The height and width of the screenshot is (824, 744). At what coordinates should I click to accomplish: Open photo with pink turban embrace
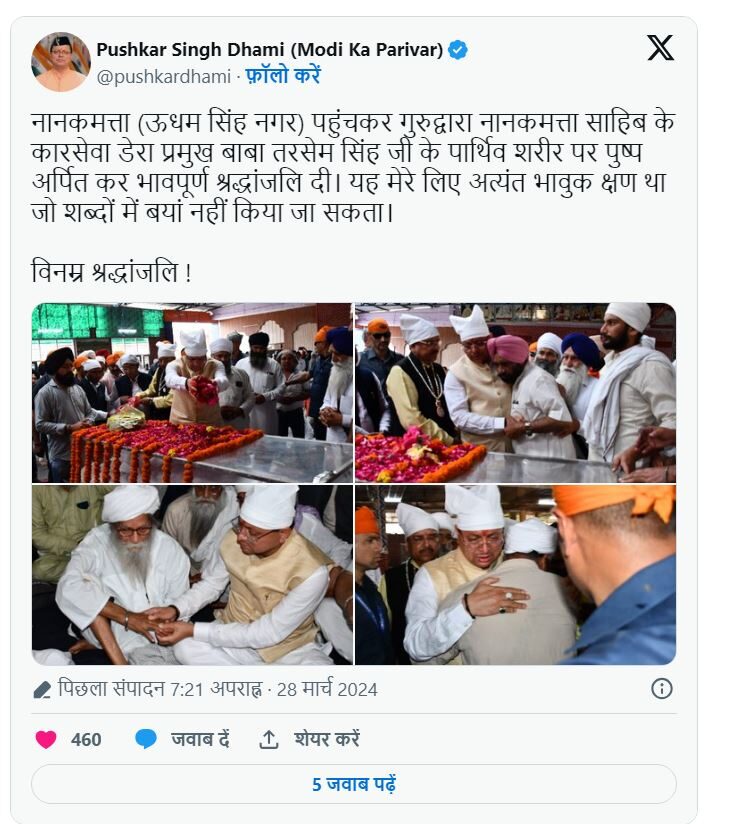[515, 393]
